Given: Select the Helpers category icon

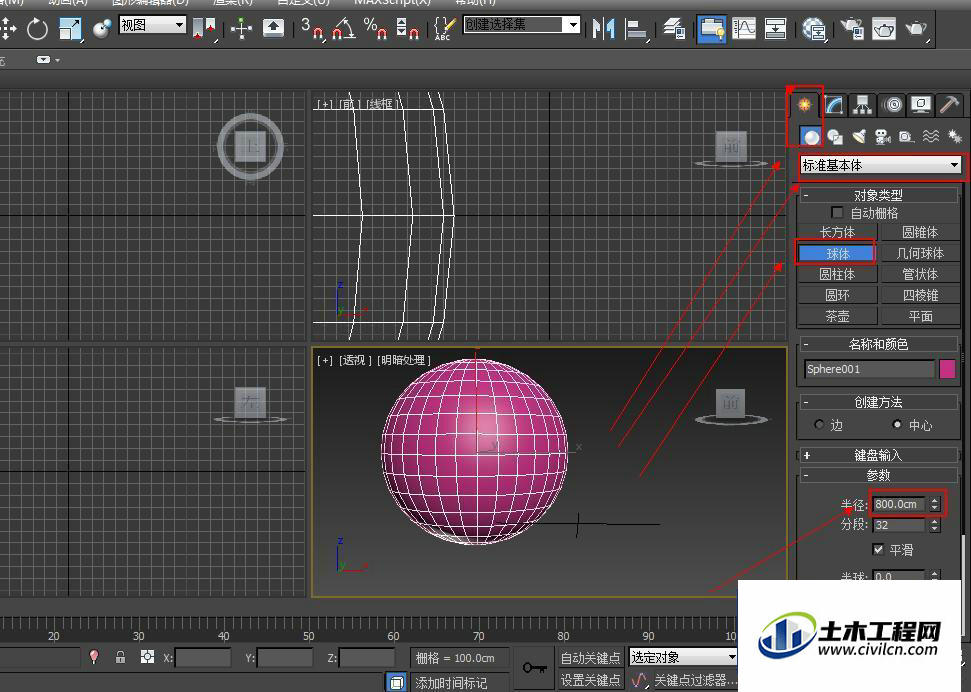Looking at the screenshot, I should 907,136.
